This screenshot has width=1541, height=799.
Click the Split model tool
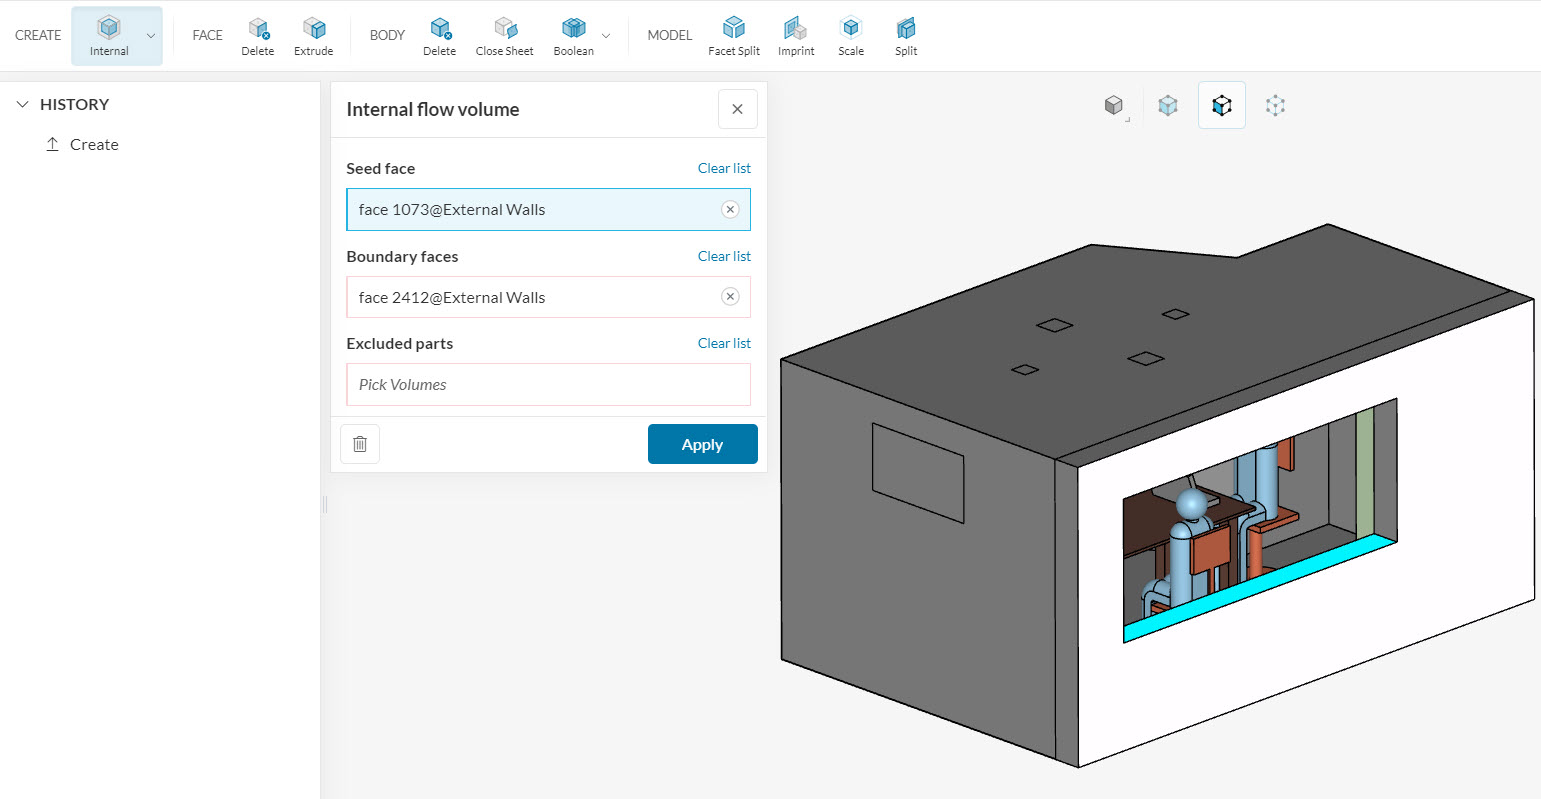(906, 35)
